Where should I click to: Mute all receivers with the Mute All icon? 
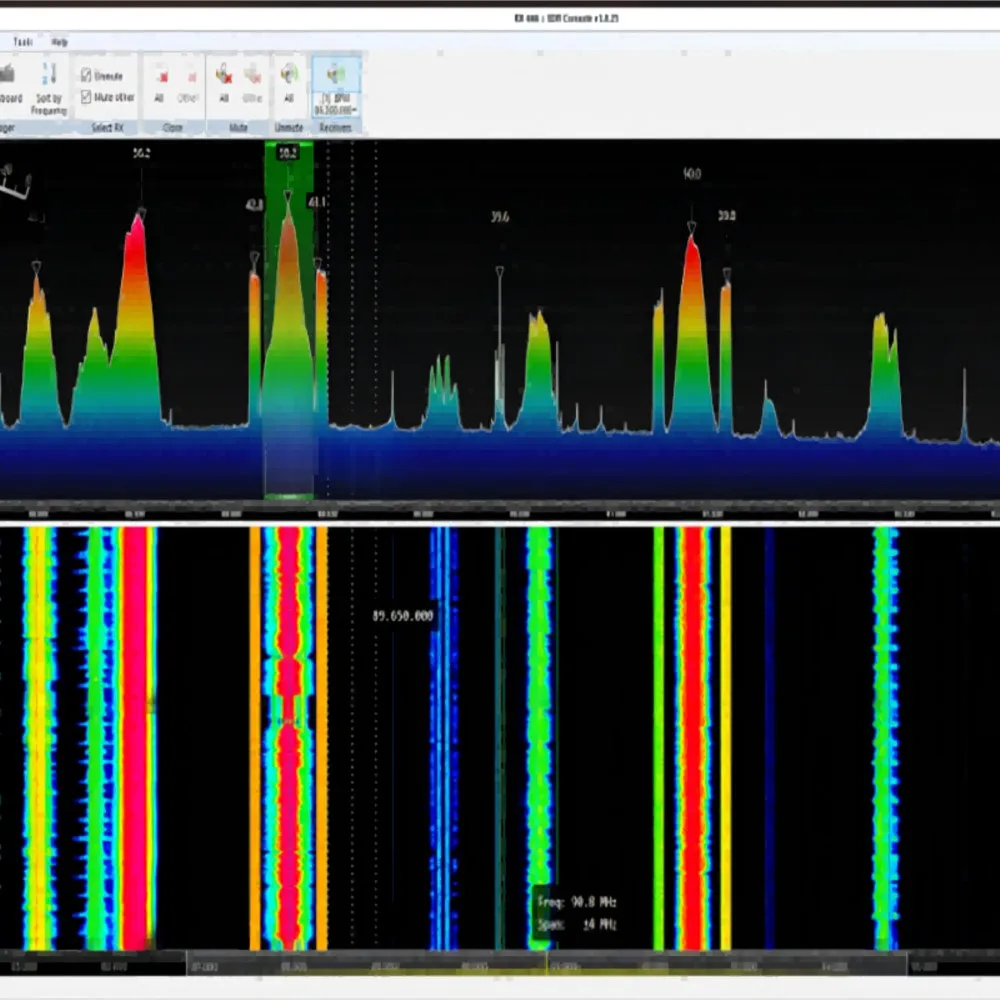224,76
